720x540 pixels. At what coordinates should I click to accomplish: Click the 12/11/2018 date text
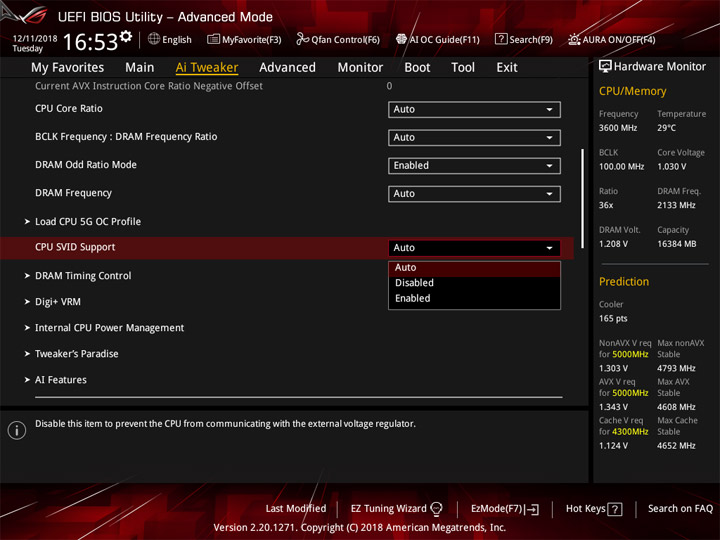click(35, 39)
